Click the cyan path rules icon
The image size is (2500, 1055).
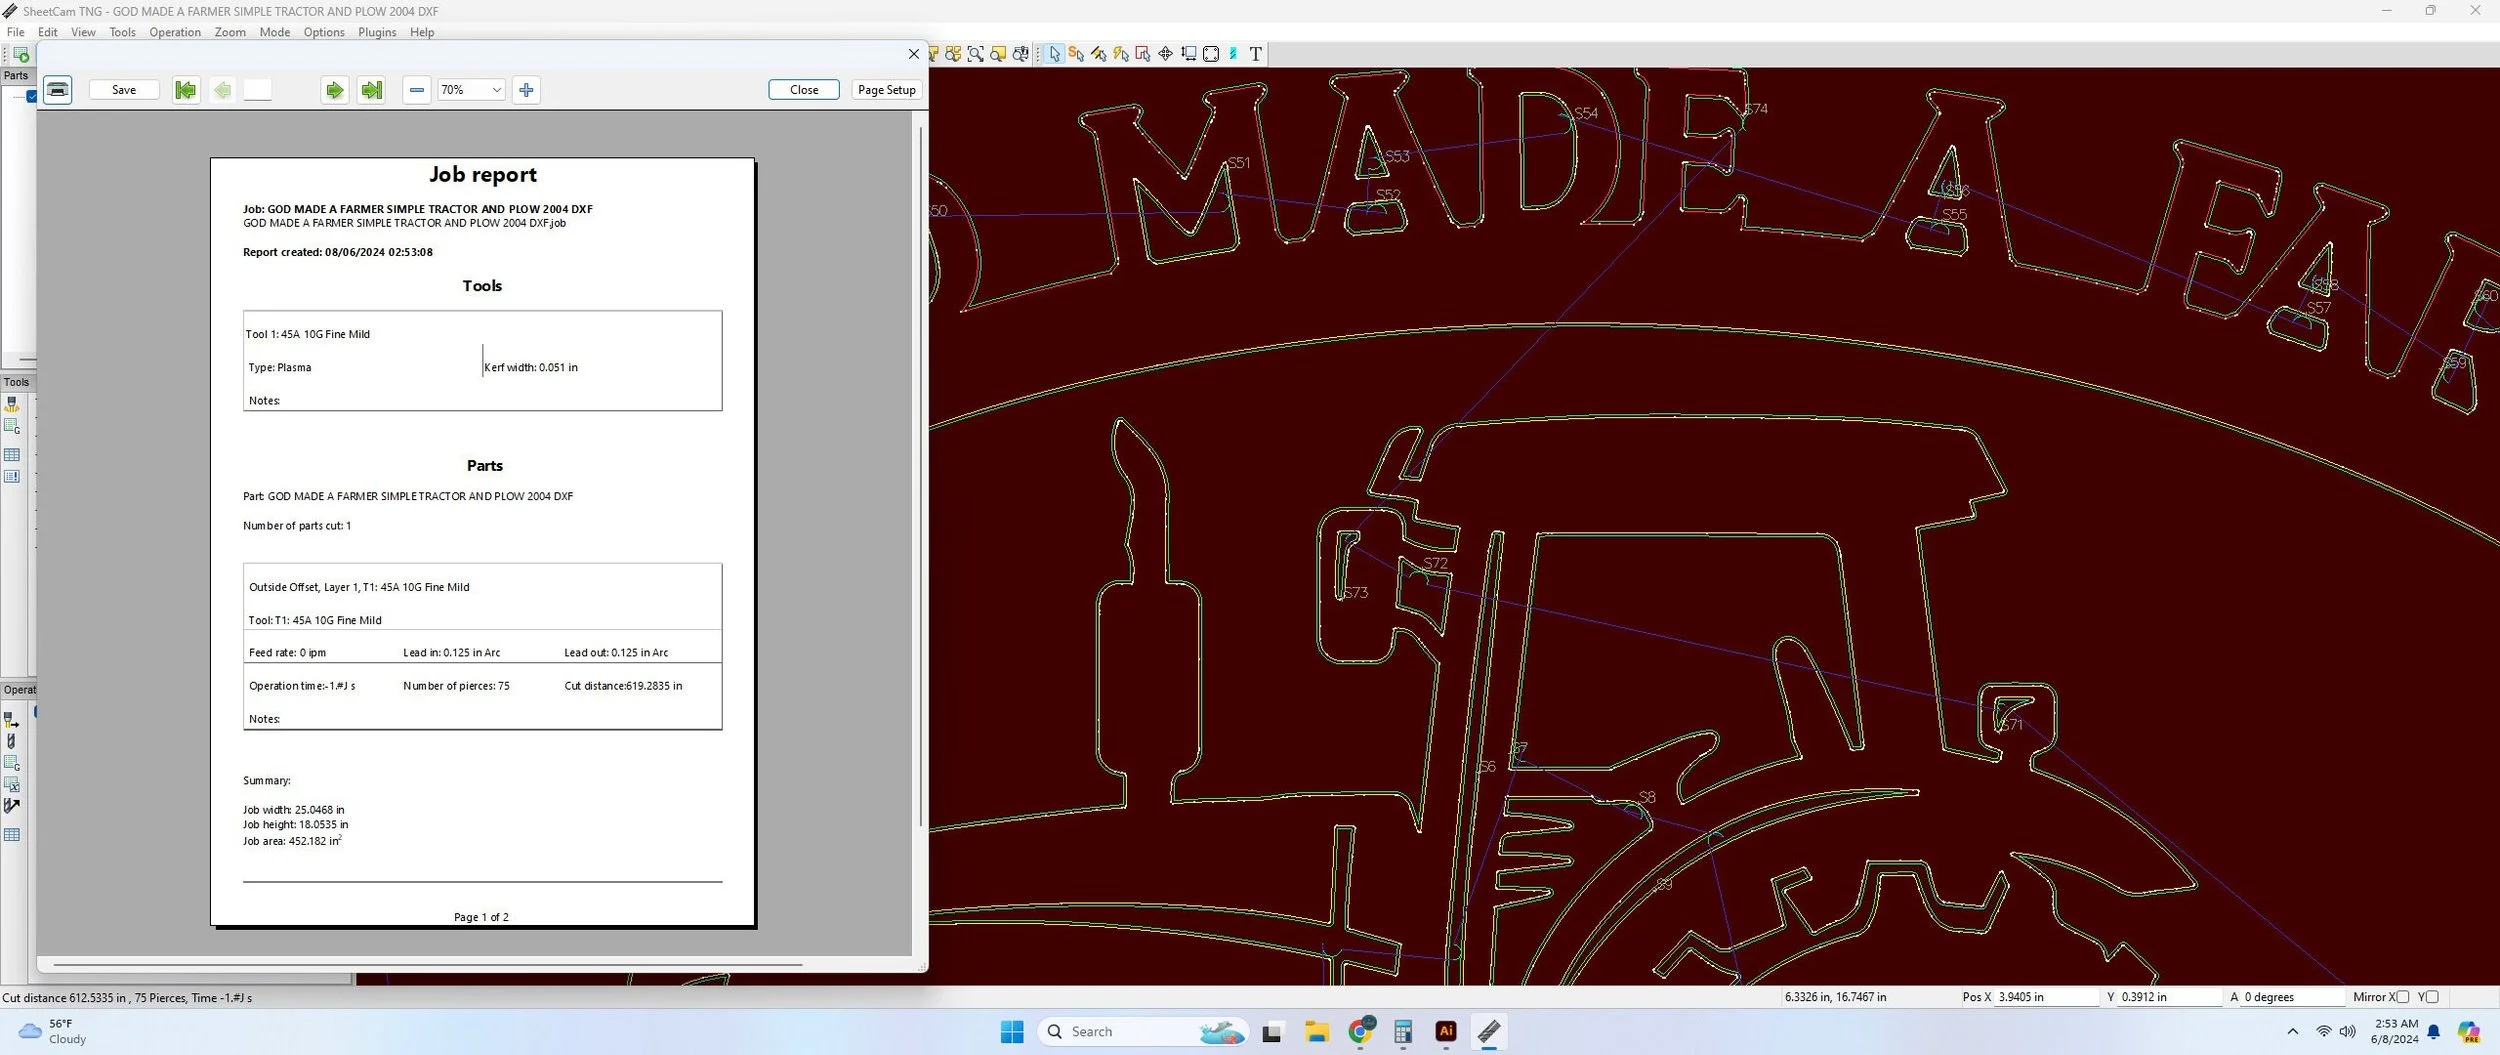pyautogui.click(x=1233, y=54)
